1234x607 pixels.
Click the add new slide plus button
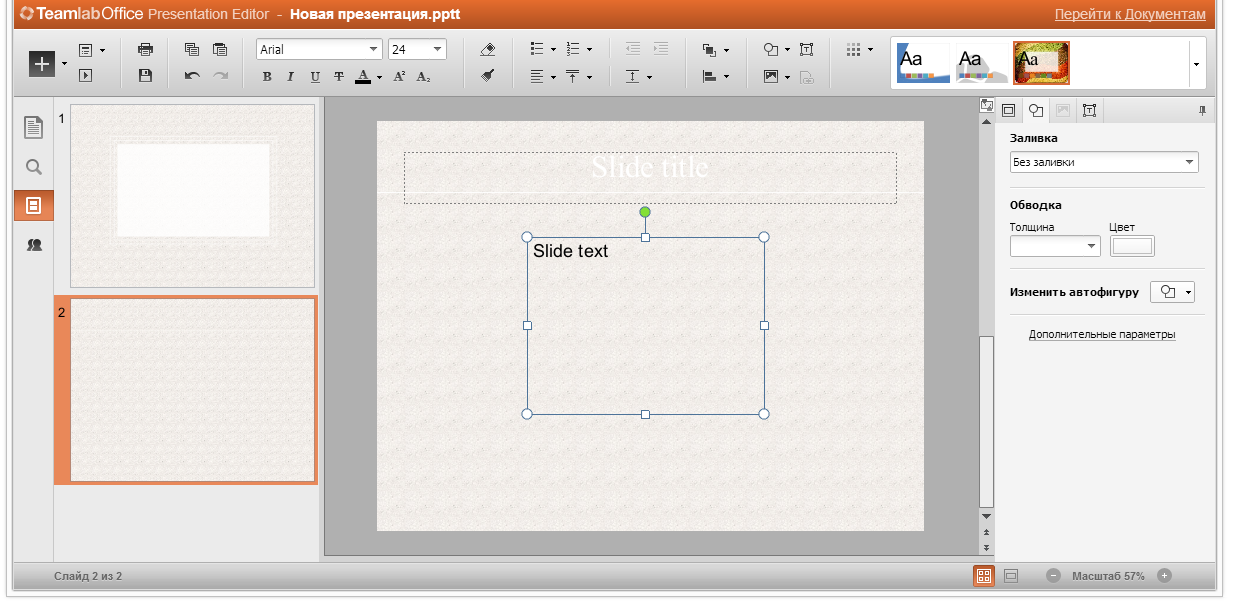pos(42,62)
